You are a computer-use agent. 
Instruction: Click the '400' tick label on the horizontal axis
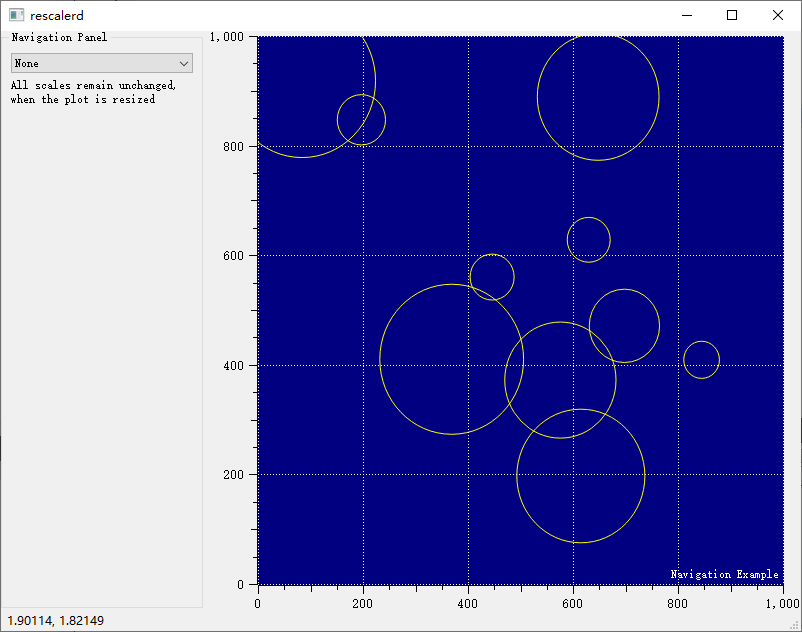468,604
